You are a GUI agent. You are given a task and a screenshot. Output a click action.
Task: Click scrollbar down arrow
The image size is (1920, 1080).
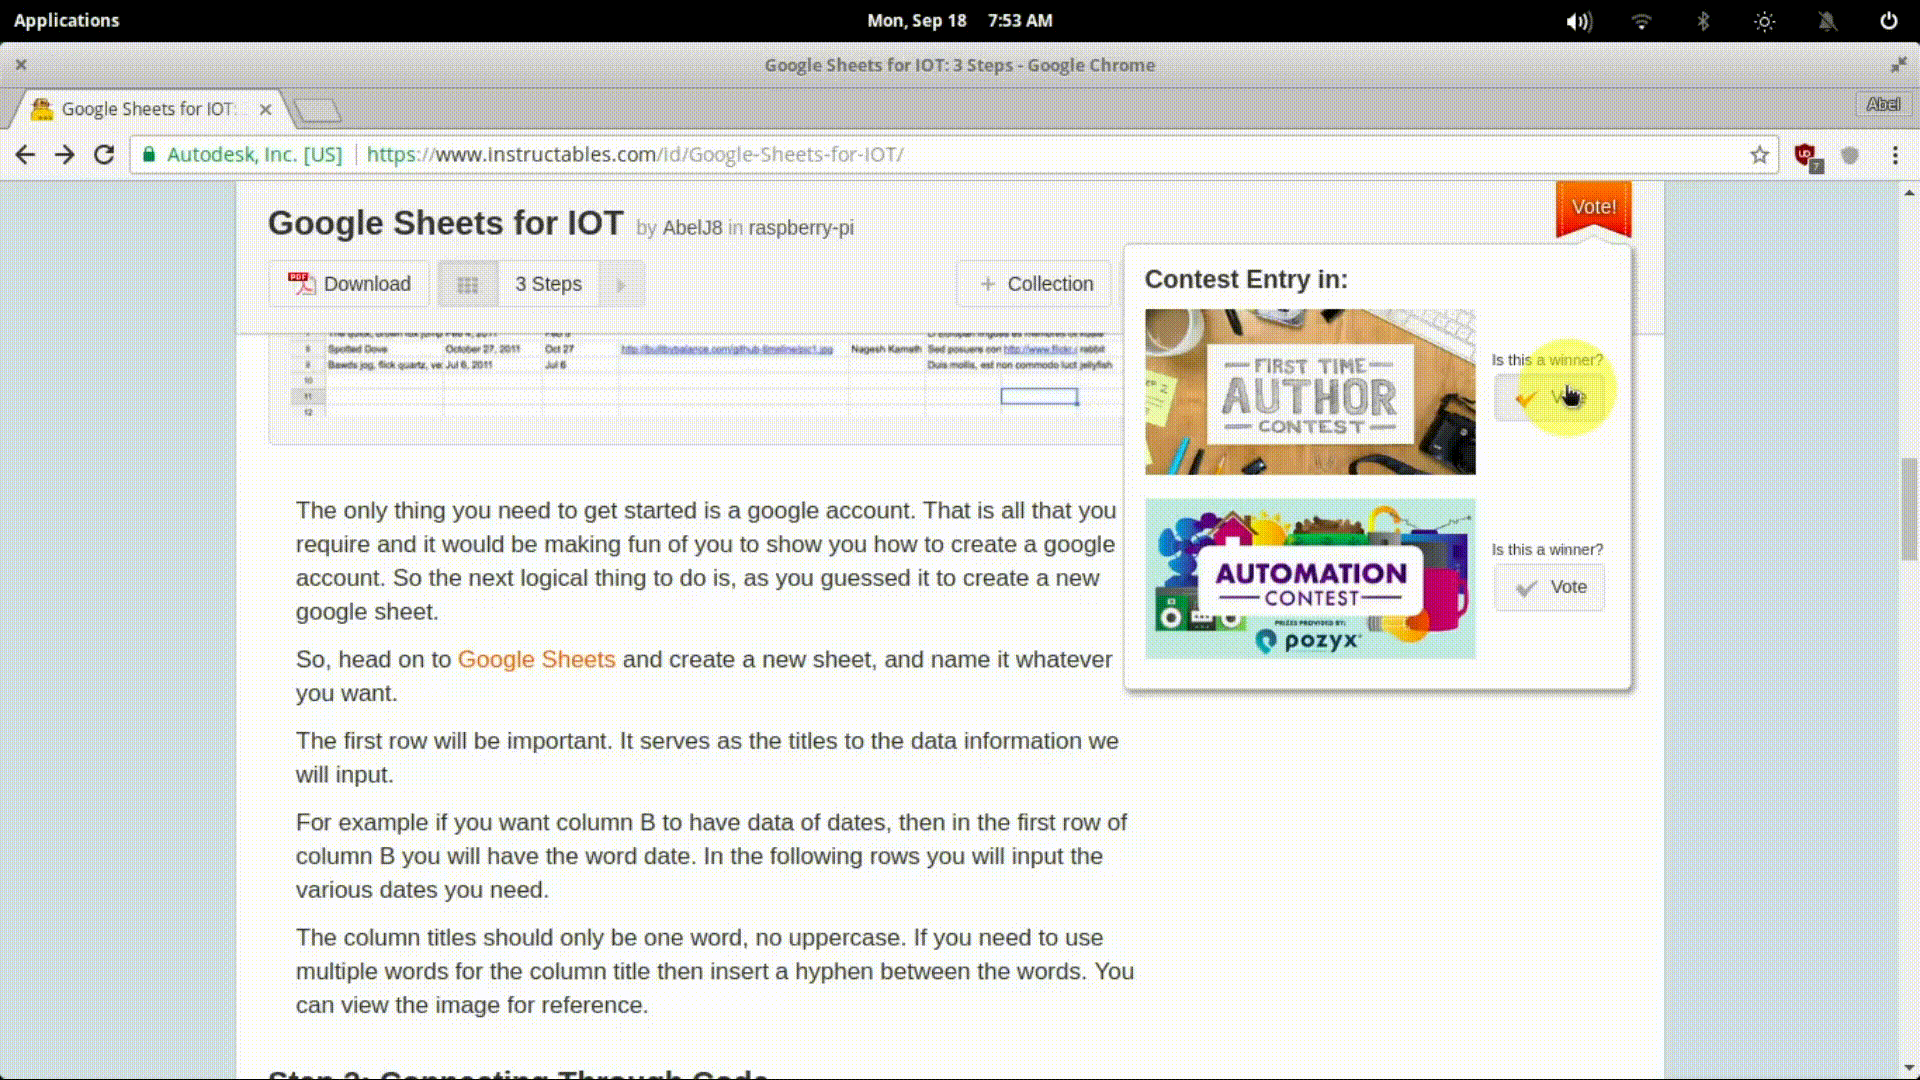(1909, 1068)
